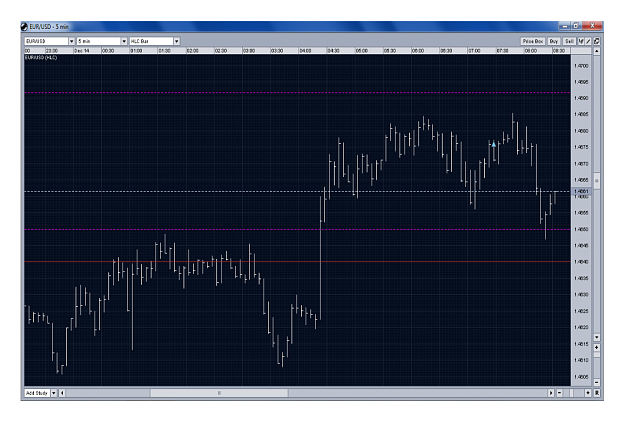Click the detach chart window icon
The height and width of the screenshot is (442, 625).
[597, 41]
